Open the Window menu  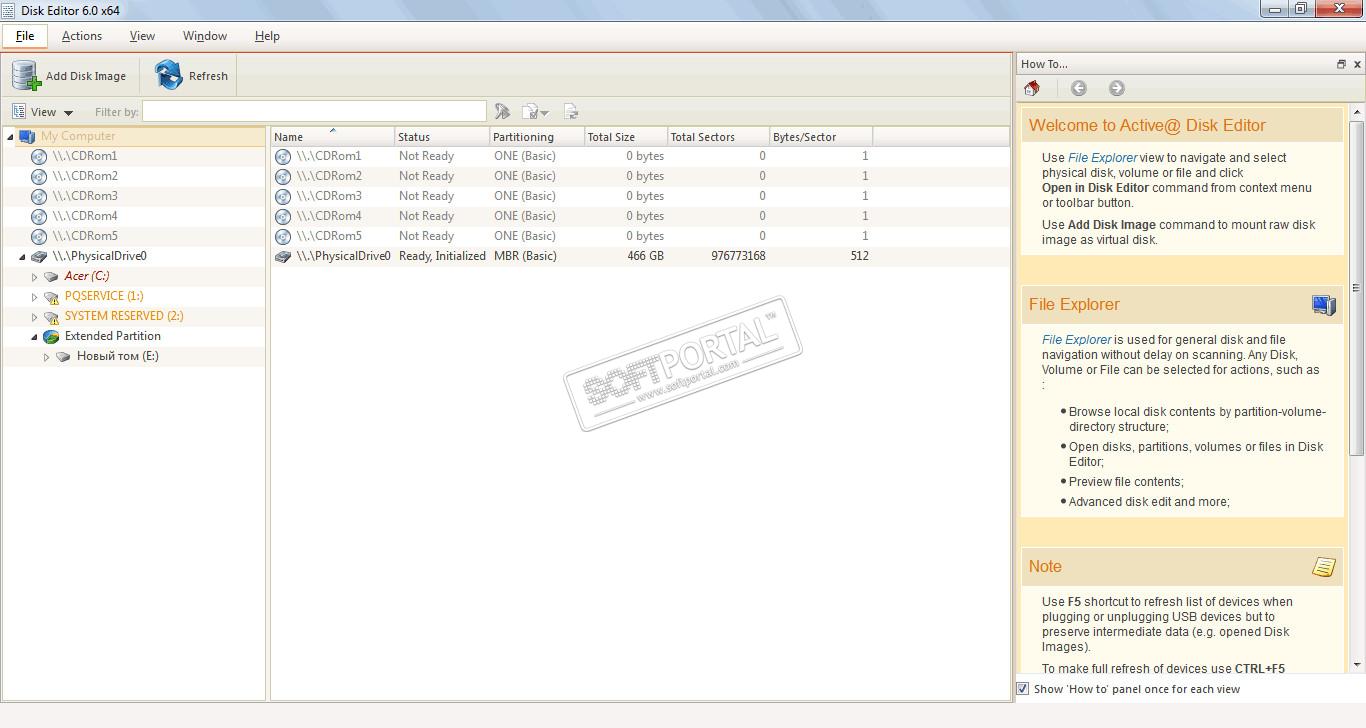tap(205, 36)
